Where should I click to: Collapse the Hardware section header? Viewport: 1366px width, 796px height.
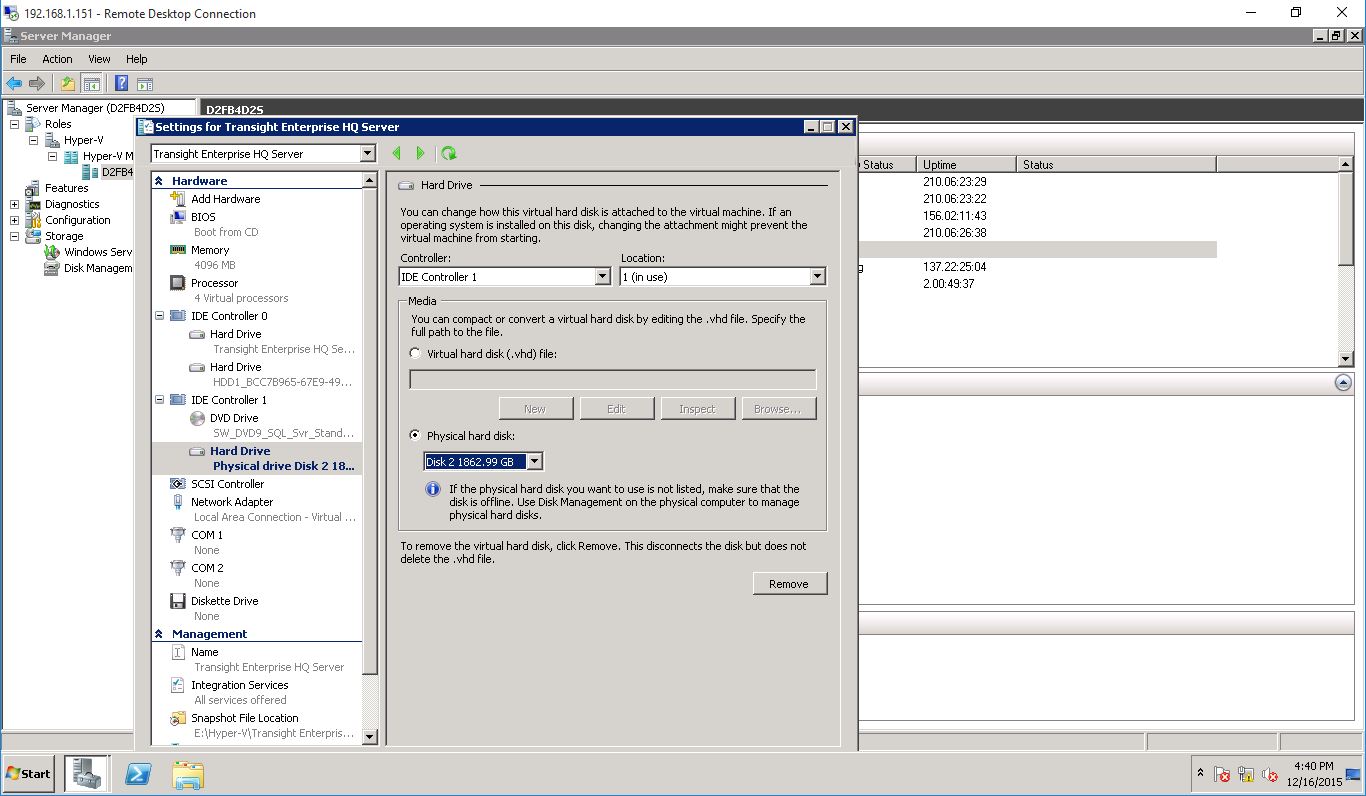tap(159, 181)
